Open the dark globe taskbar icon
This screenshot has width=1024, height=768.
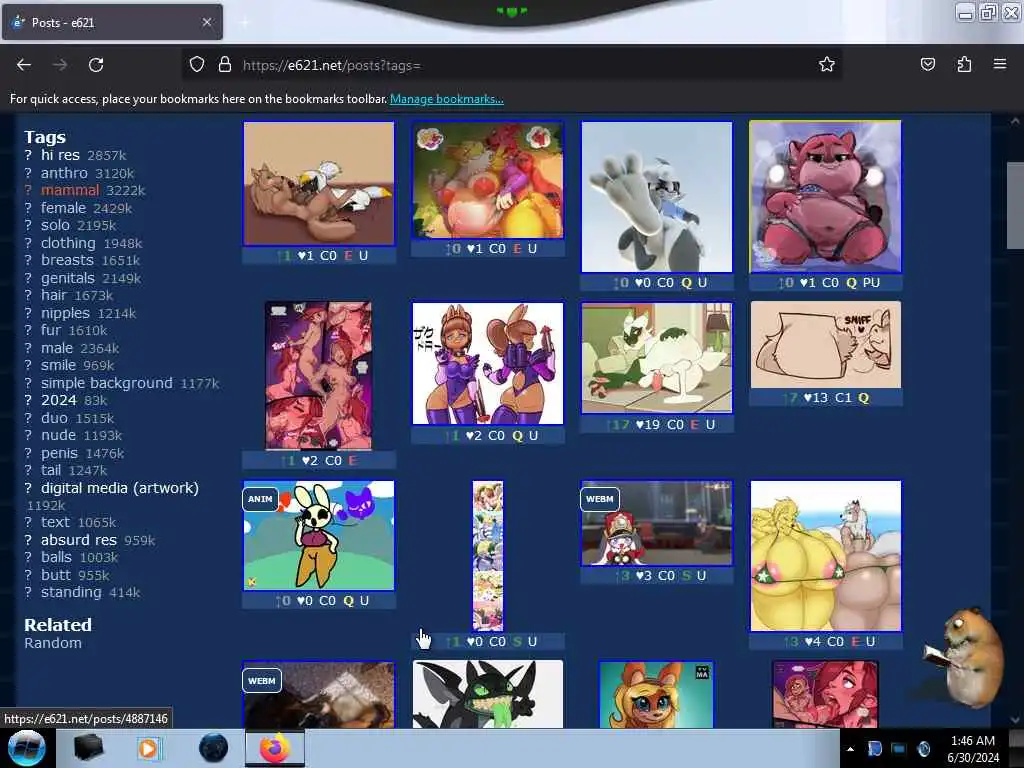[x=214, y=748]
